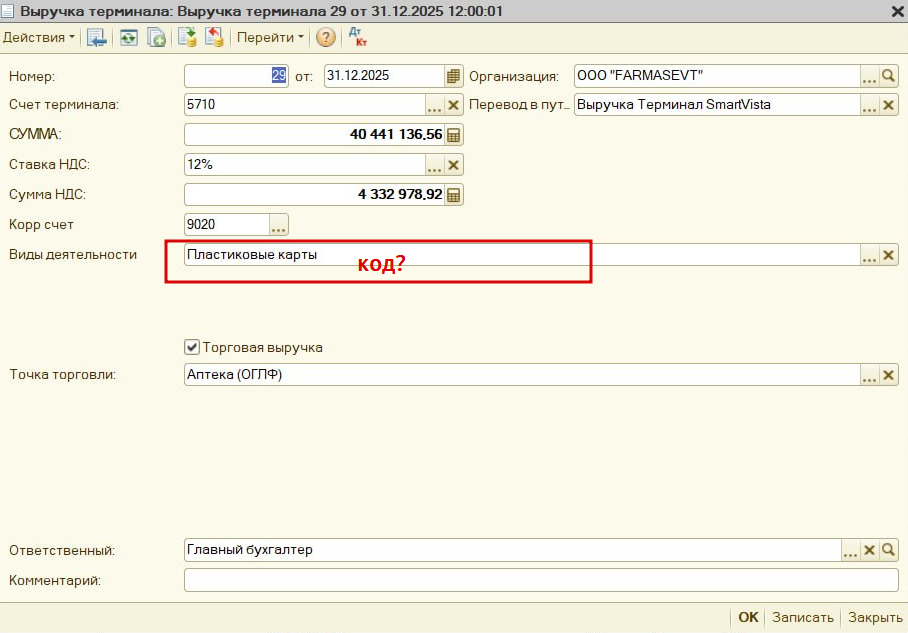Image resolution: width=908 pixels, height=633 pixels.
Task: Click the Точка торговли field Аптека (ОГЛФ)
Action: (522, 375)
